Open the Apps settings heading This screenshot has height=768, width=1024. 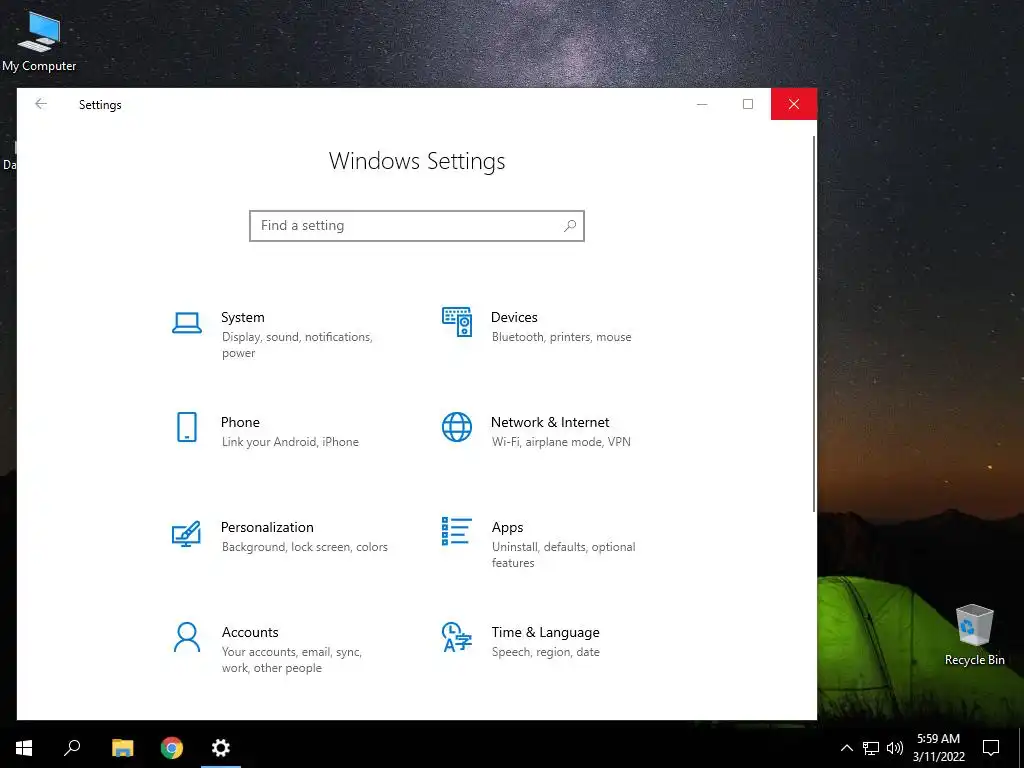[507, 528]
